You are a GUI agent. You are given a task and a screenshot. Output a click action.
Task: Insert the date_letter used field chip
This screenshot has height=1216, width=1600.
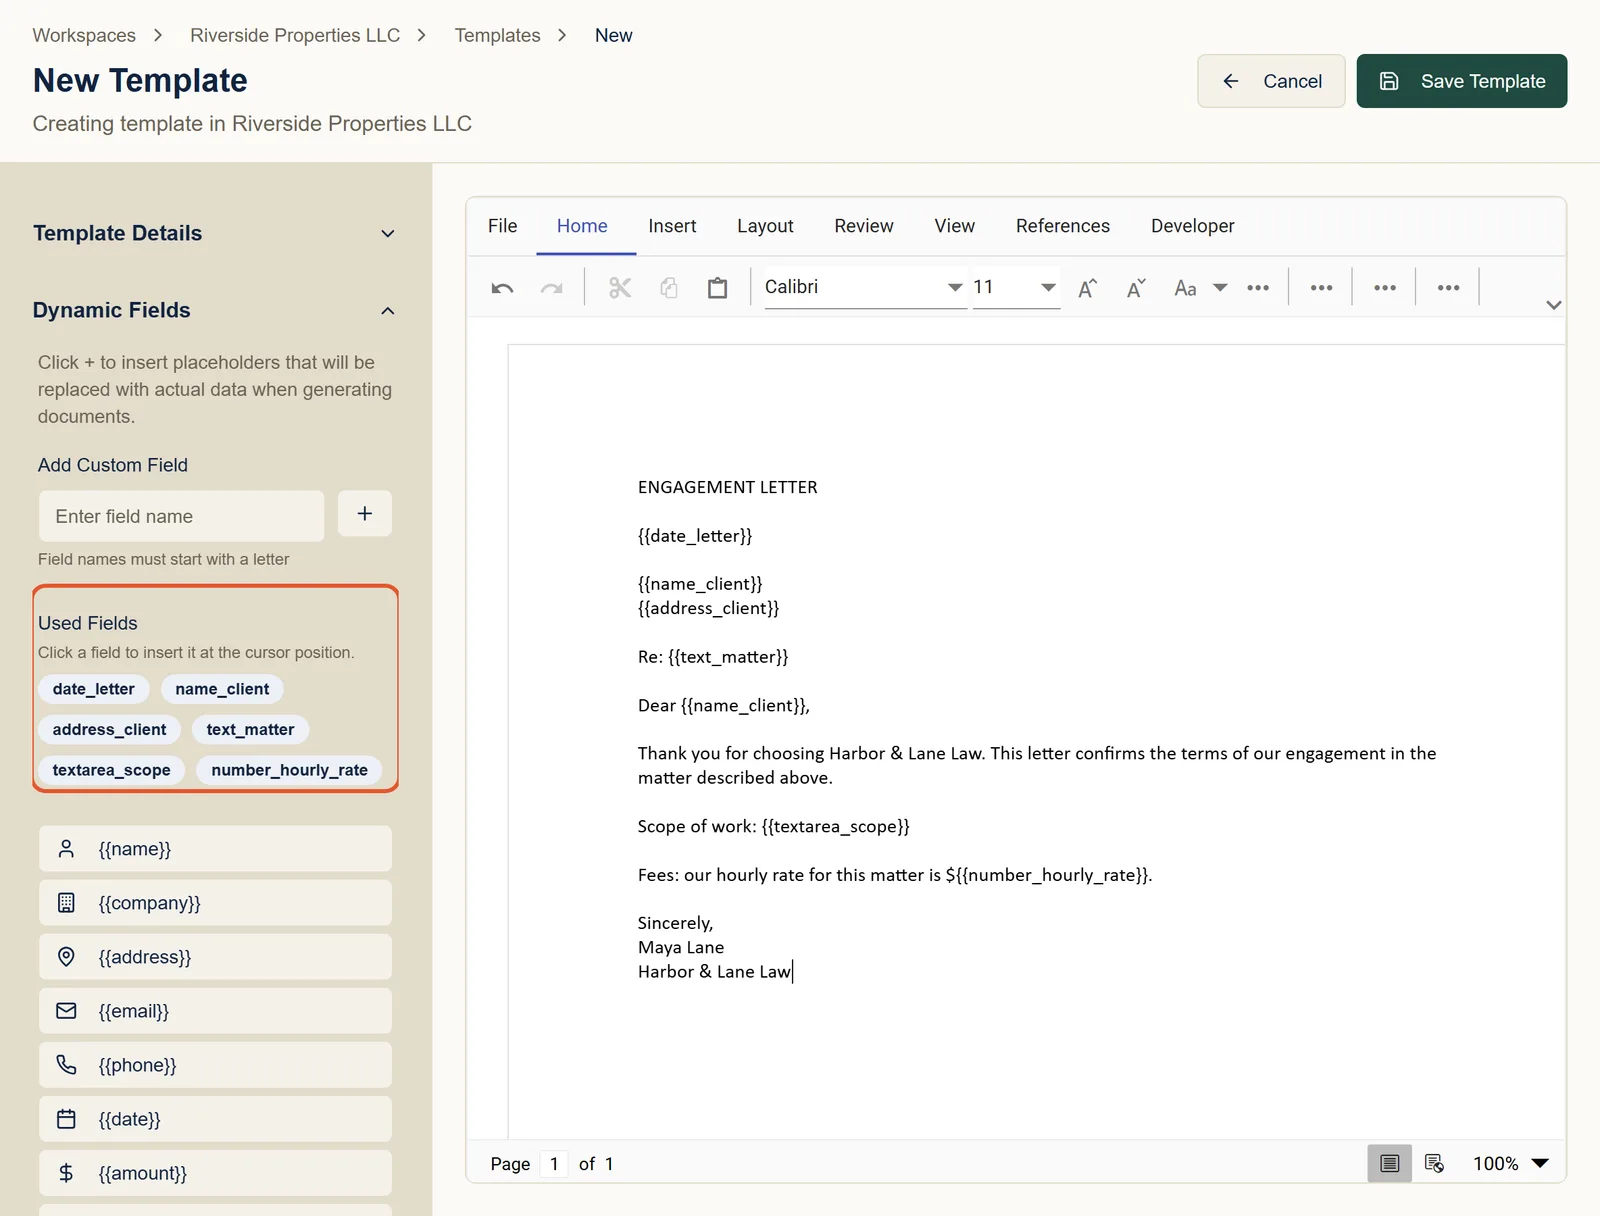pos(94,689)
